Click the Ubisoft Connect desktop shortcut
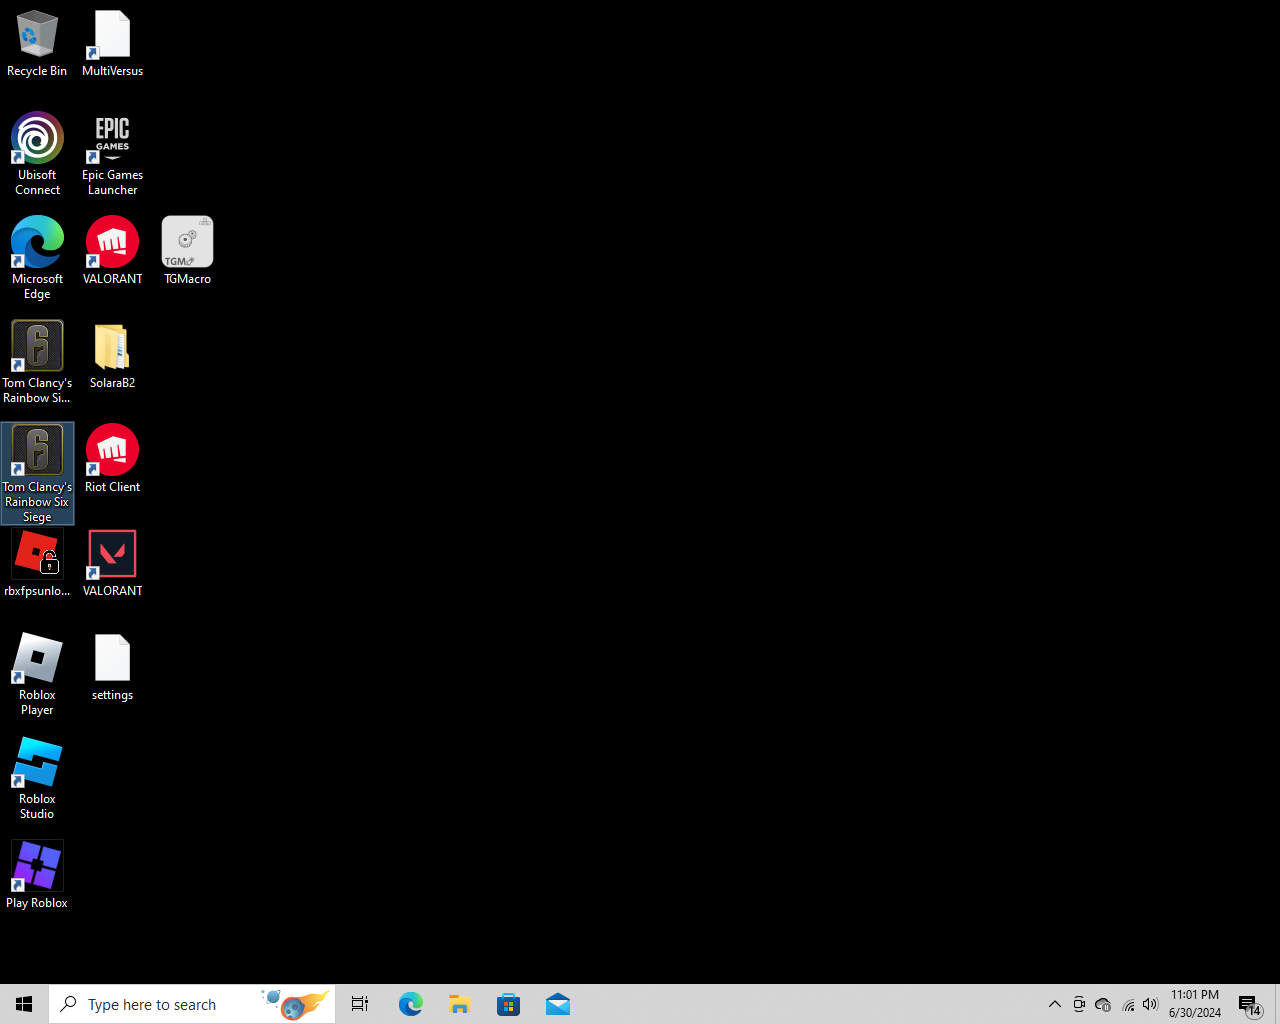 pyautogui.click(x=37, y=154)
